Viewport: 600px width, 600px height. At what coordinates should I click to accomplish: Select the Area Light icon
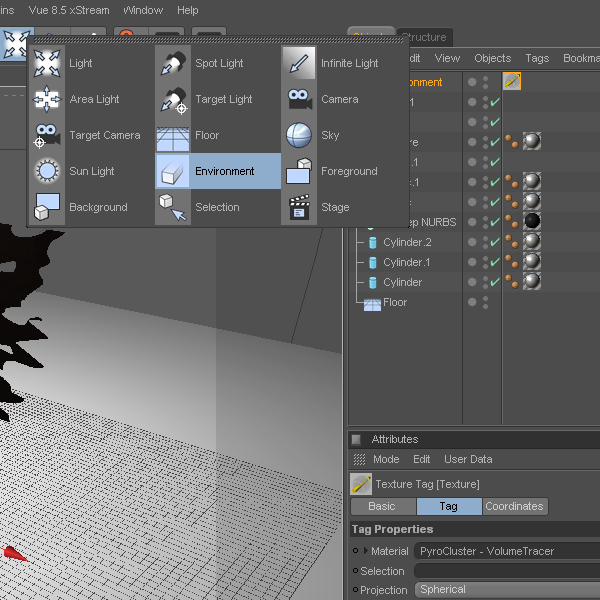(x=47, y=99)
